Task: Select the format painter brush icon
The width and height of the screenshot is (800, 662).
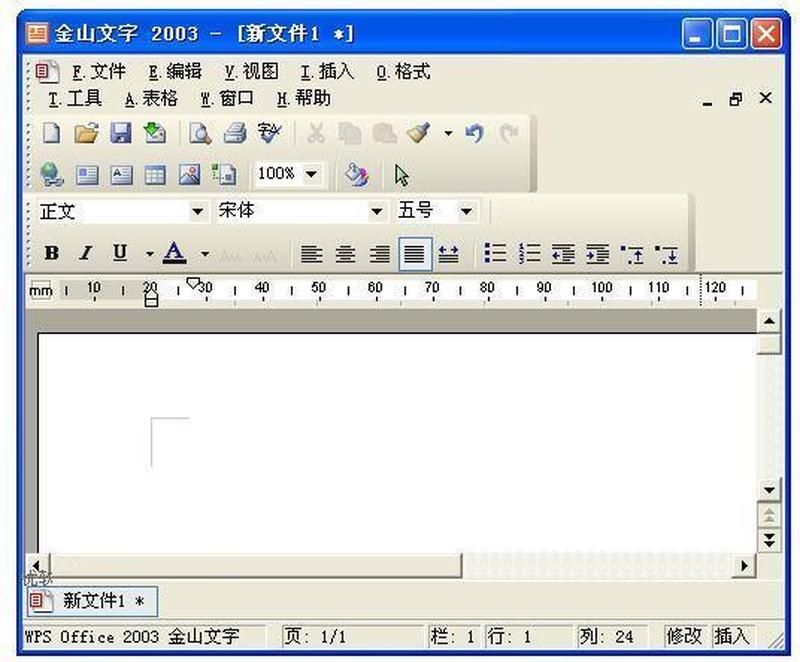Action: 419,134
